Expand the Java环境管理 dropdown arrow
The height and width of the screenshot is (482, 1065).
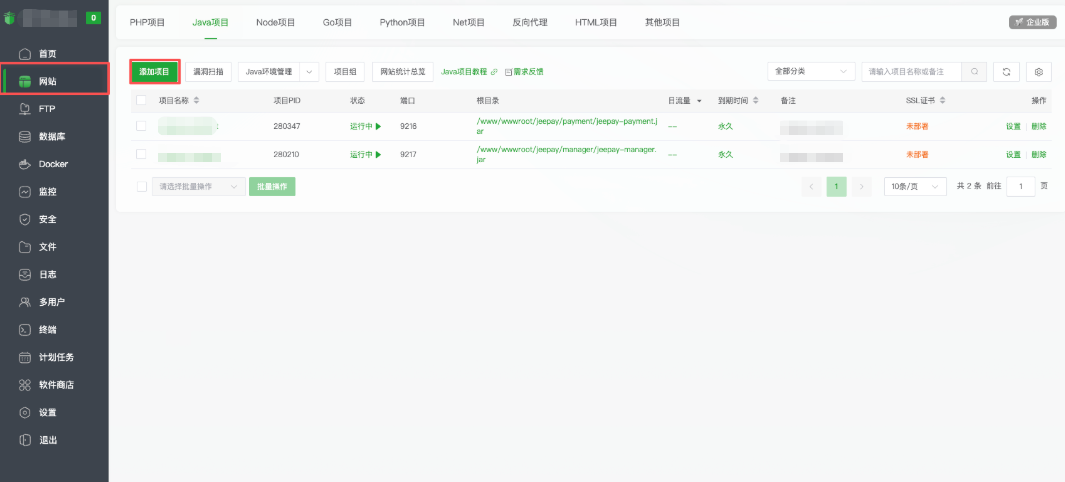[309, 71]
